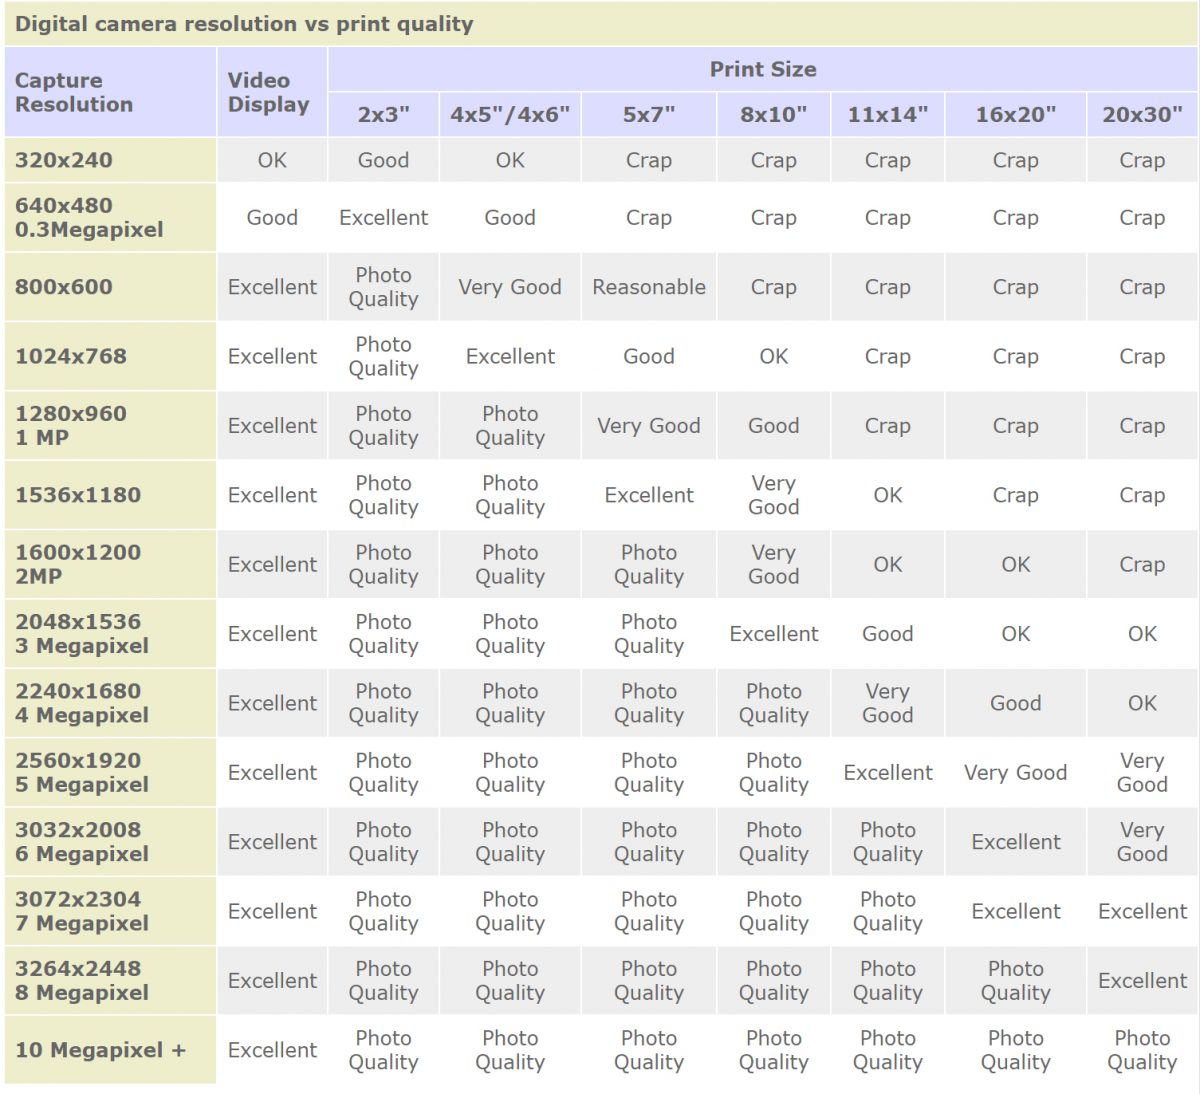Select the 16x20" column header
This screenshot has width=1200, height=1094.
[x=1015, y=114]
